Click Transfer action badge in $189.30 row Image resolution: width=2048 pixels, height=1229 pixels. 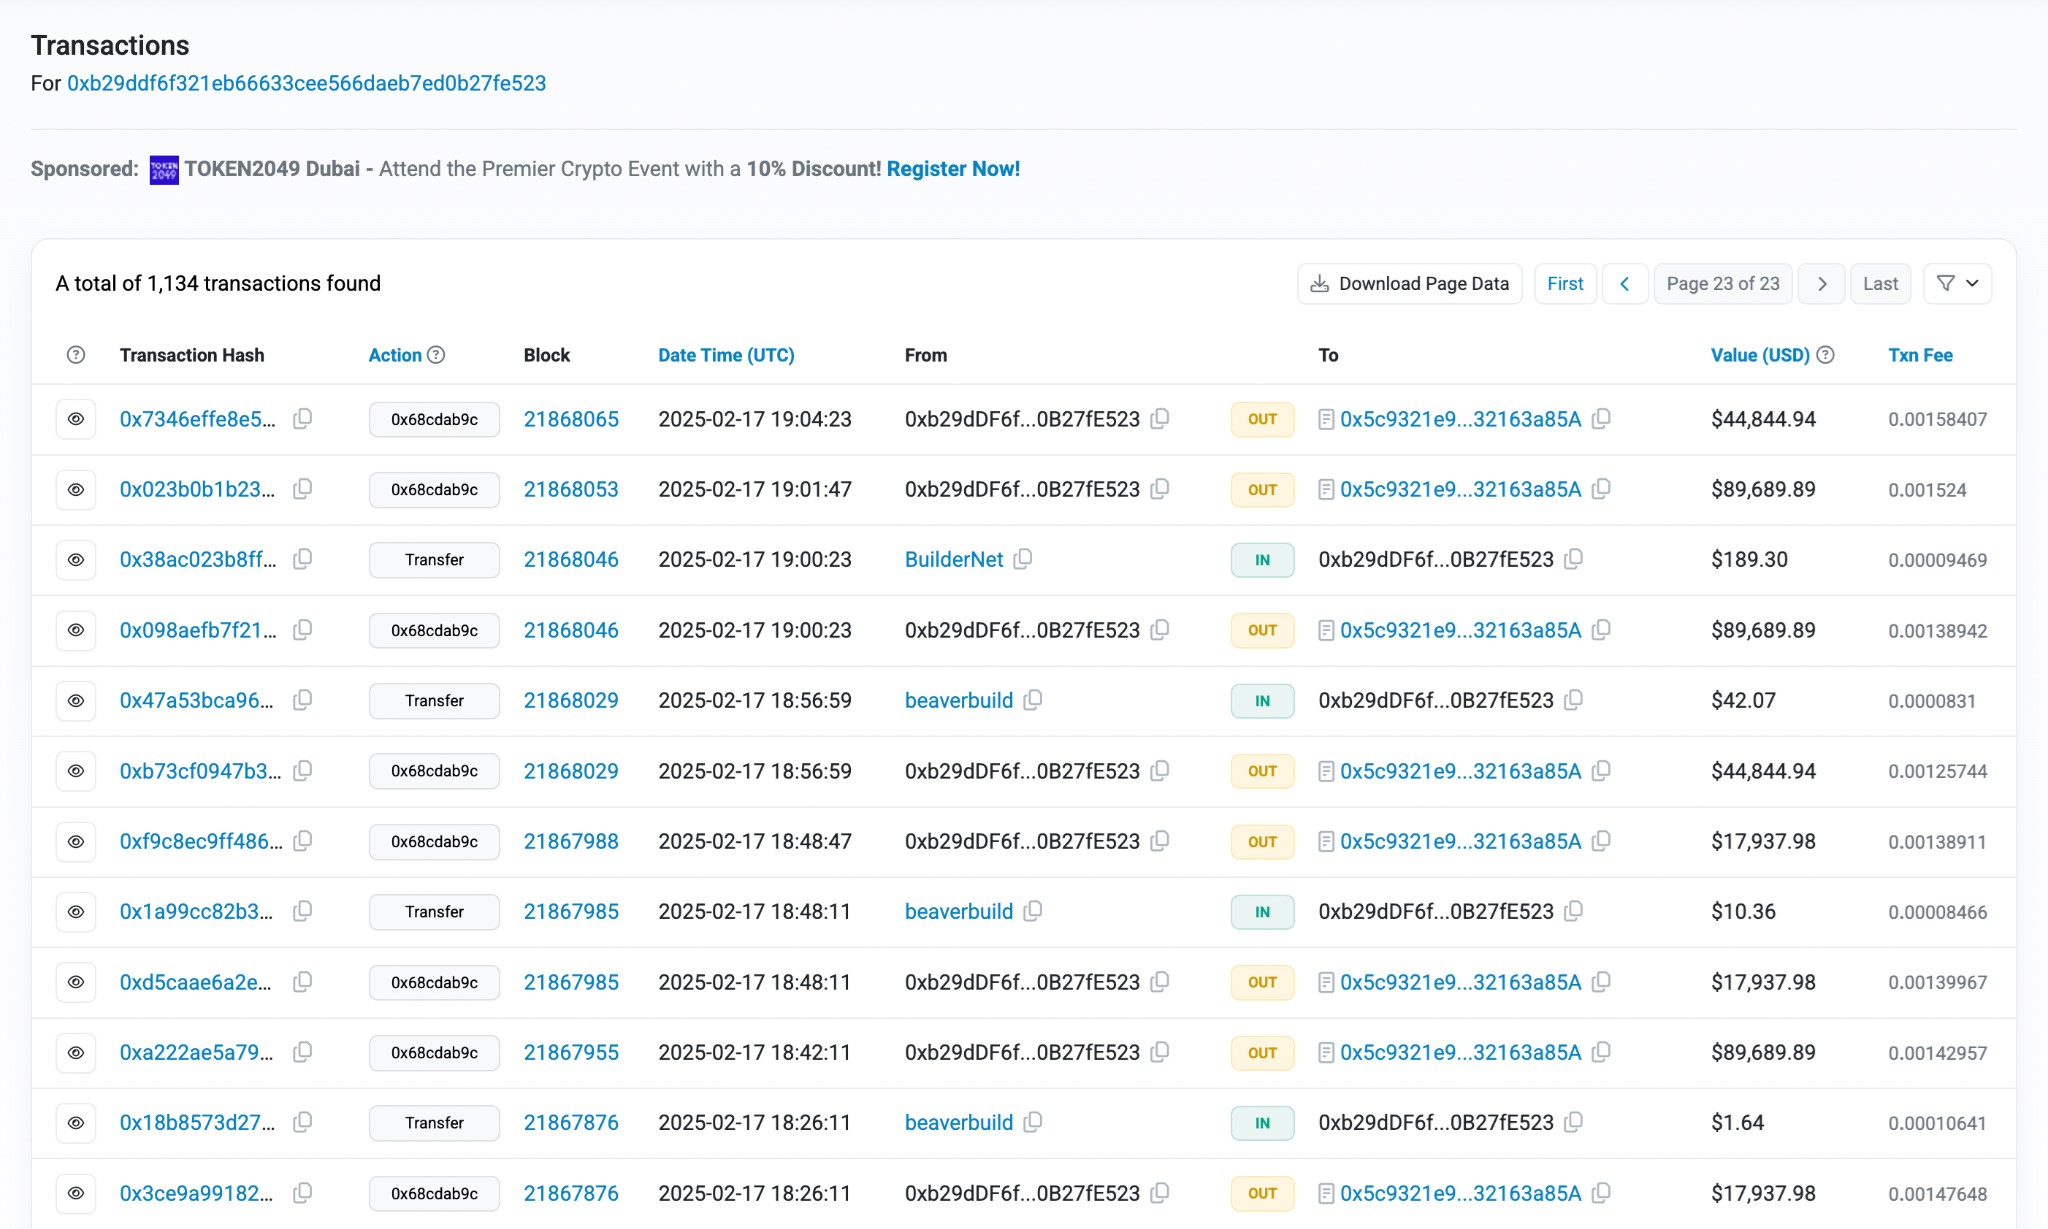coord(434,560)
